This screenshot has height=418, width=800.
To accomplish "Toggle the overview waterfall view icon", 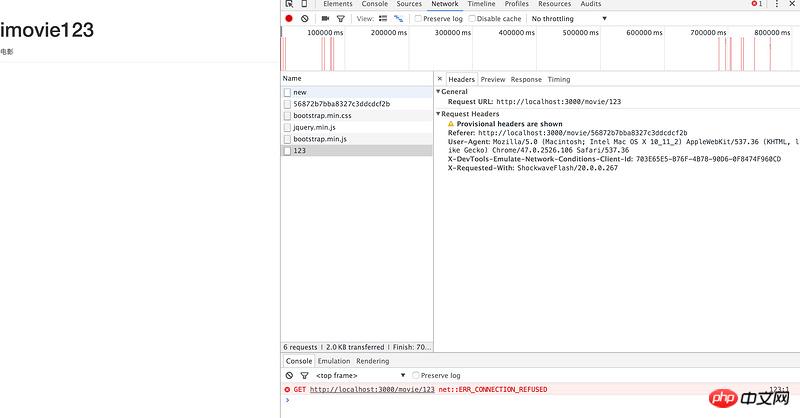I will pyautogui.click(x=398, y=18).
